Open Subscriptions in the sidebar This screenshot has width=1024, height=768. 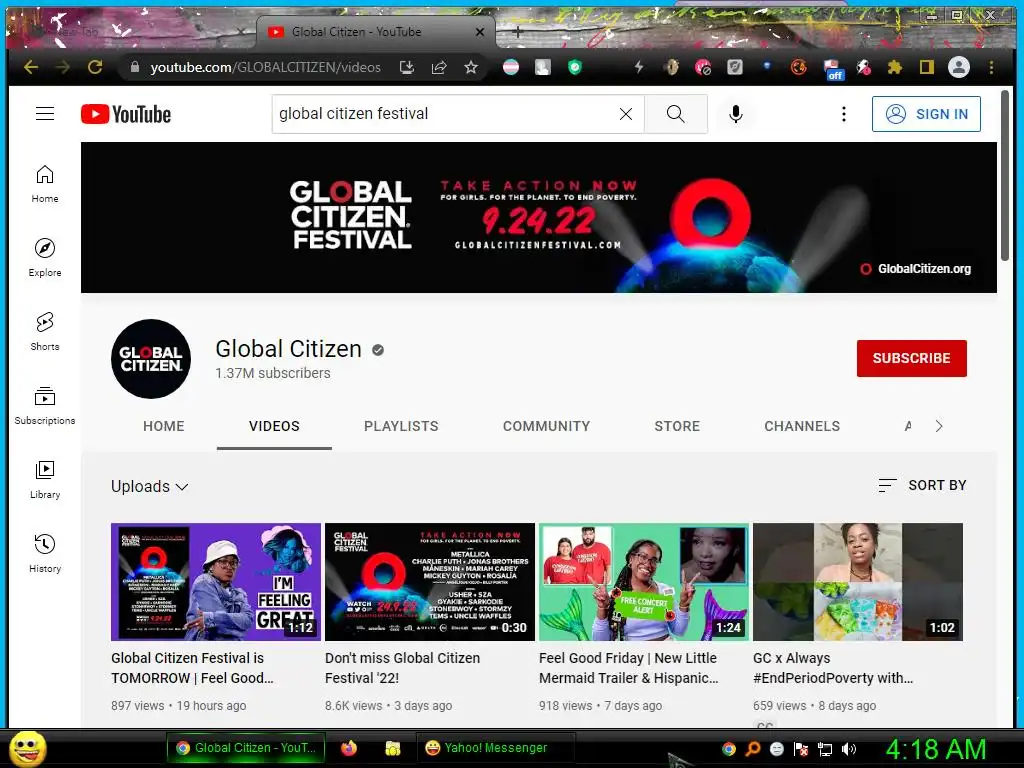coord(44,405)
